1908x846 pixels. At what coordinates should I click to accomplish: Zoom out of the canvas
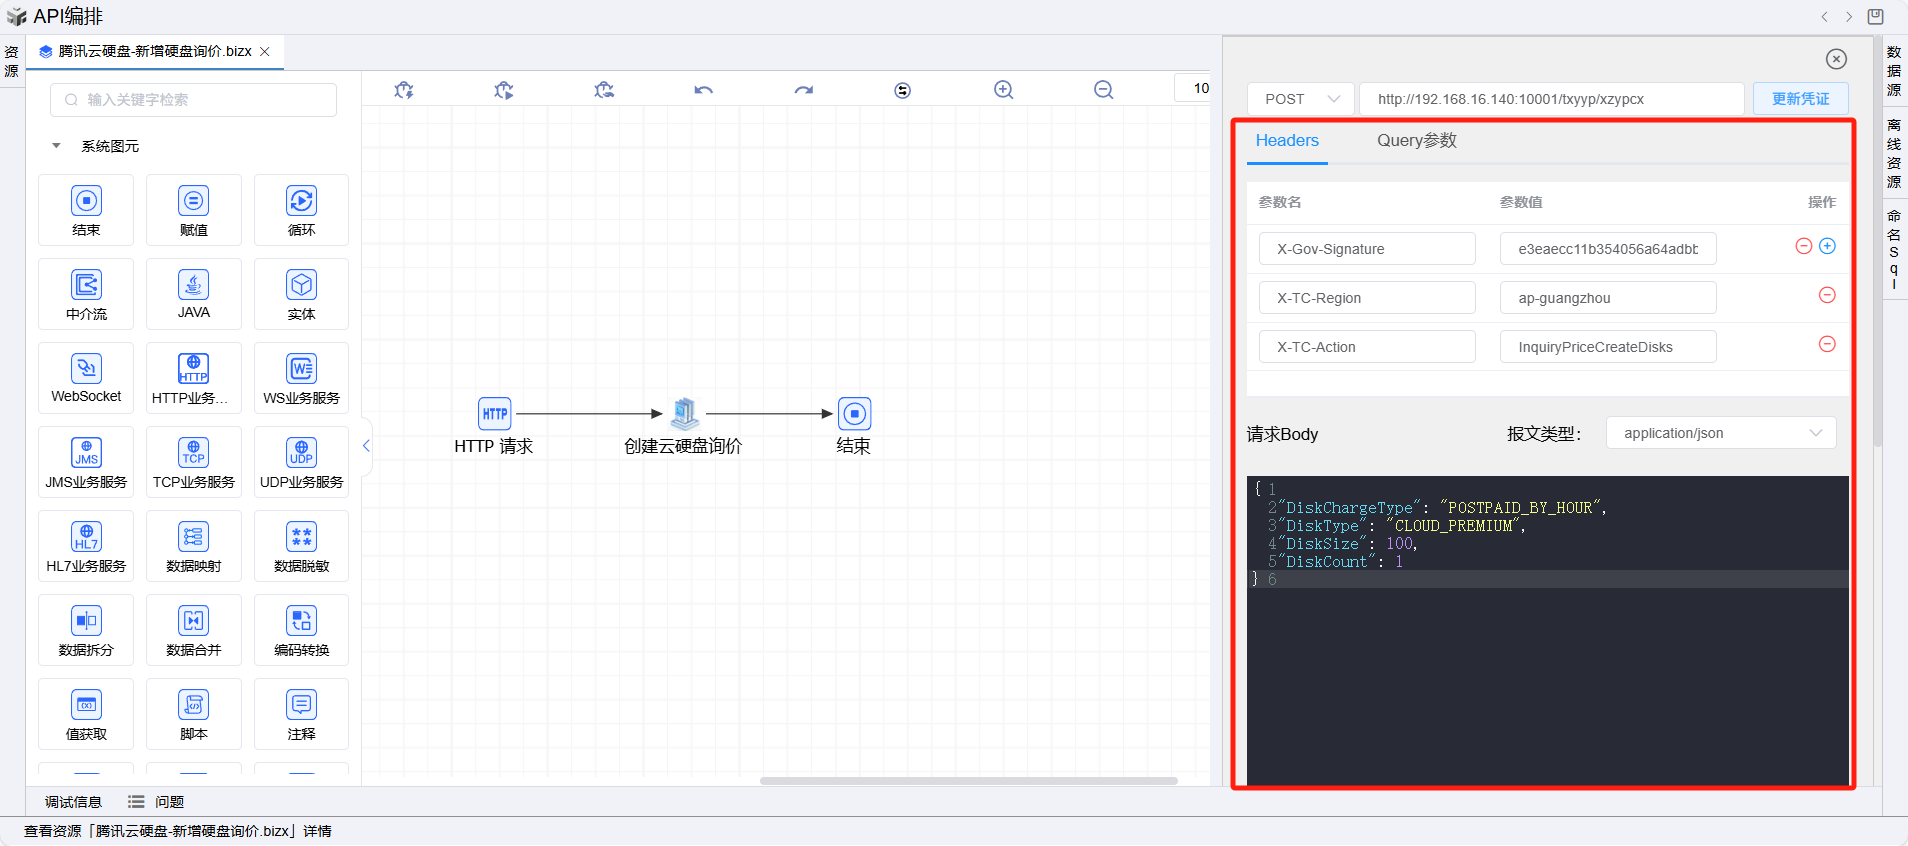tap(1104, 90)
